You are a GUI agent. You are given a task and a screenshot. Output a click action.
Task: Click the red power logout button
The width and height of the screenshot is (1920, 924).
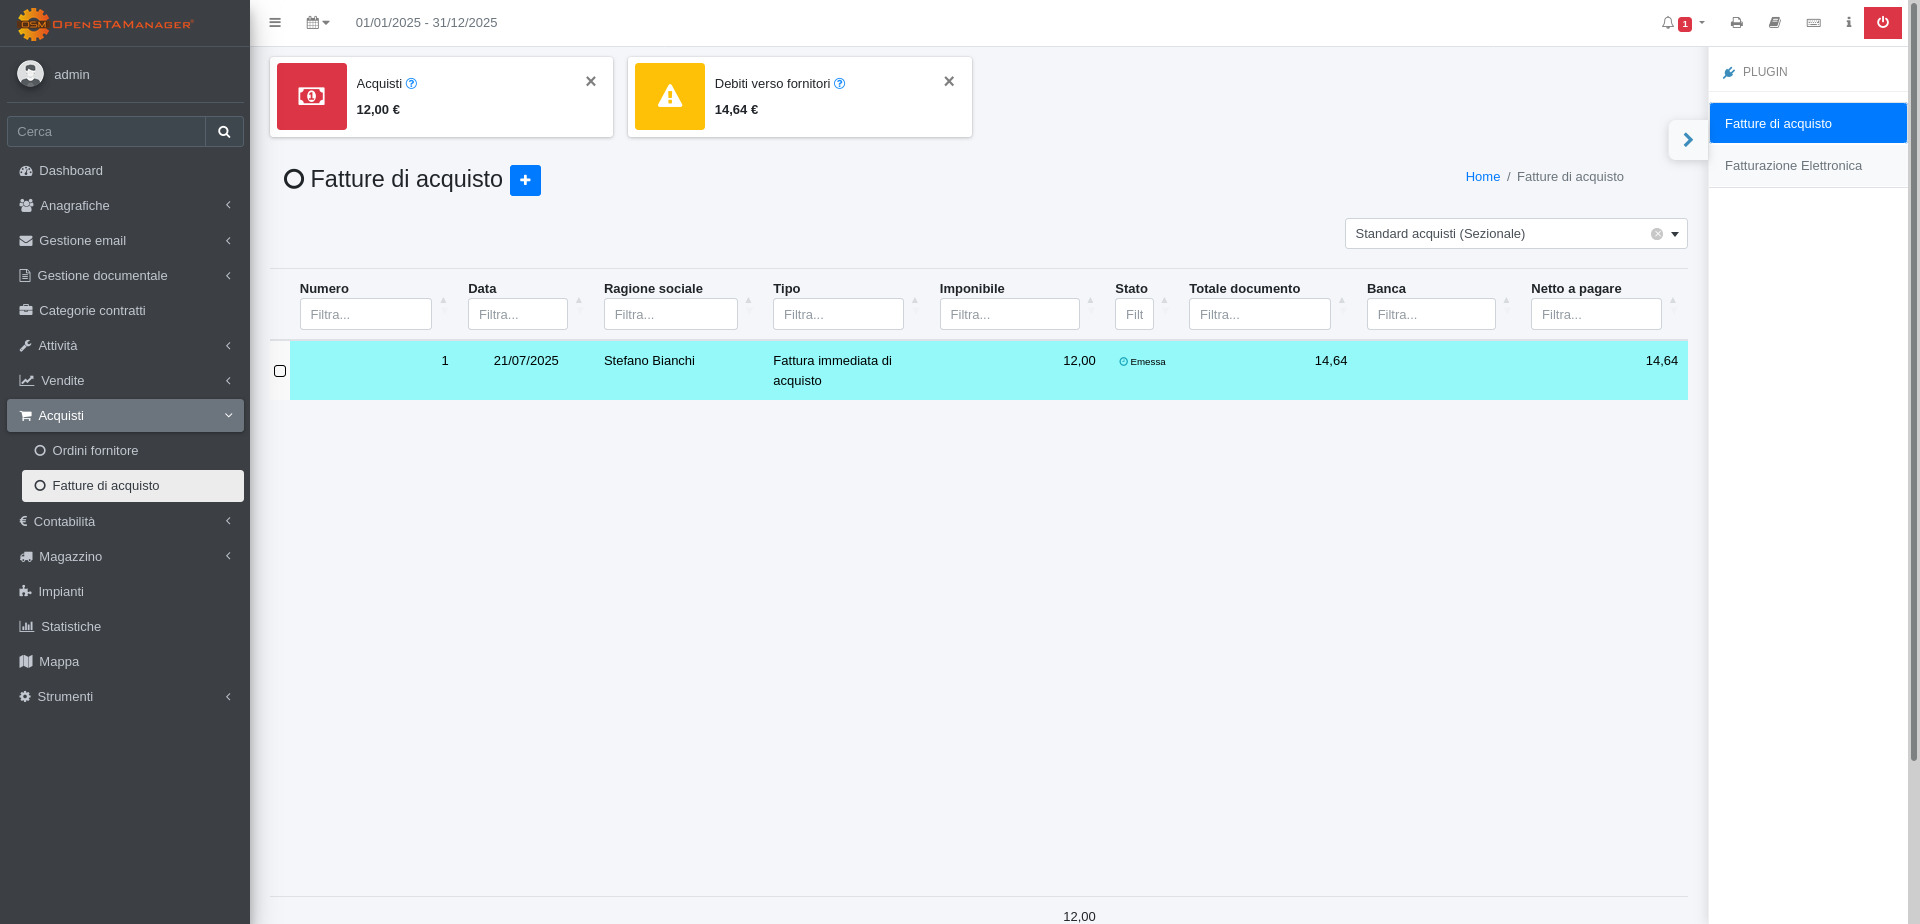pos(1882,23)
